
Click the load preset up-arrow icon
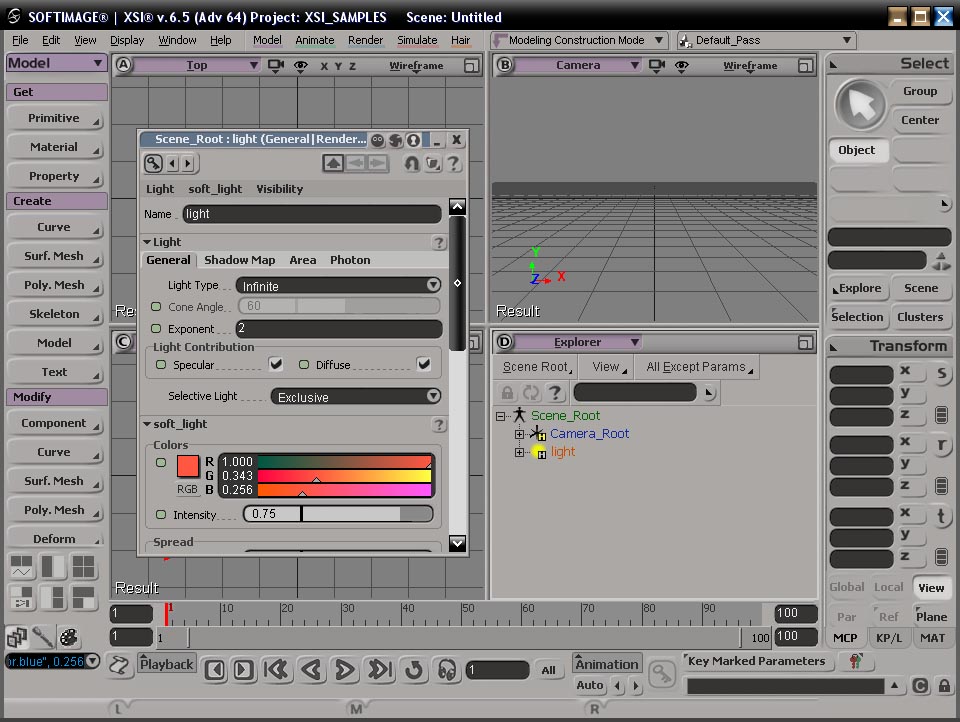[333, 163]
